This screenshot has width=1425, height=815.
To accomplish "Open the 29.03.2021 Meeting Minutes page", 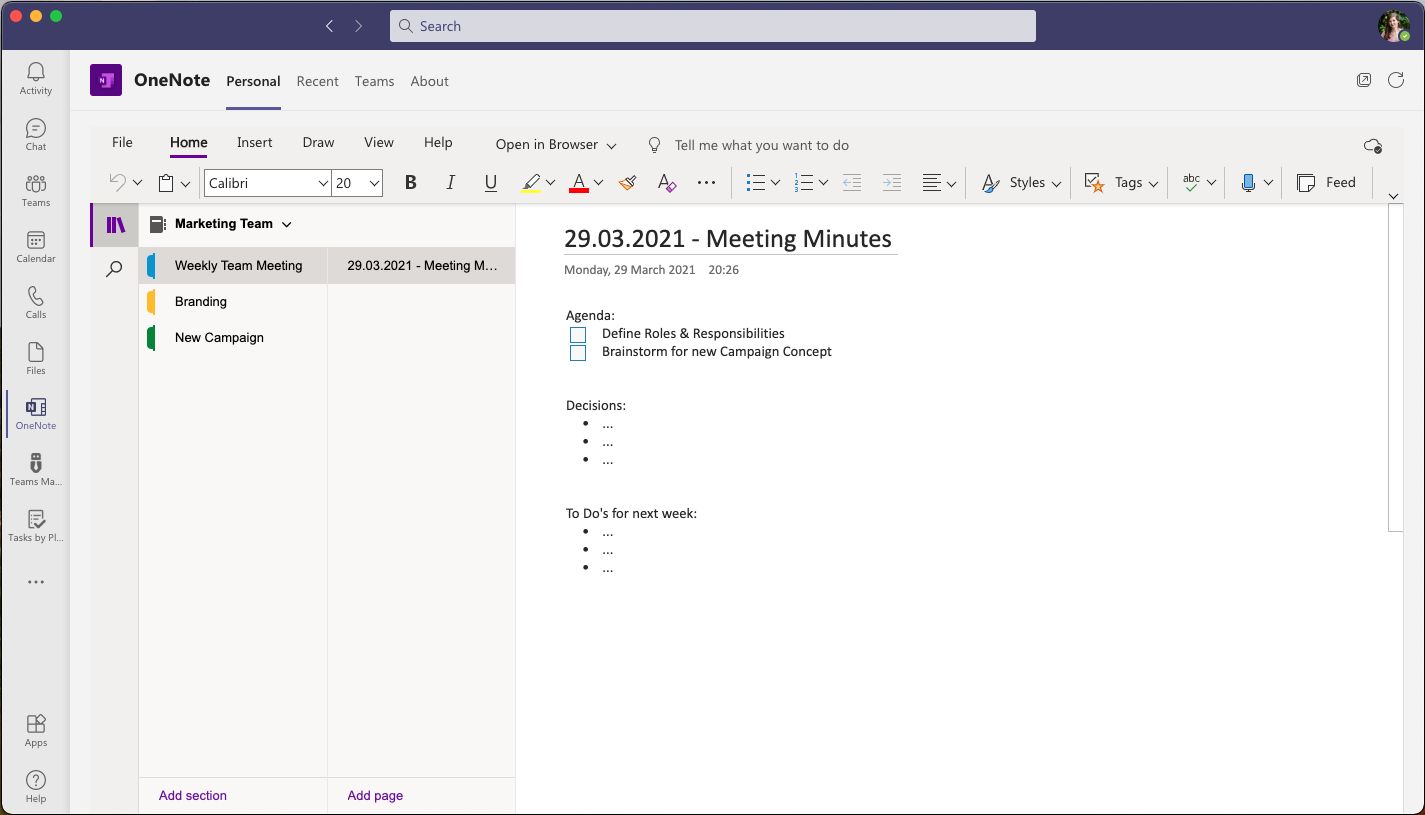I will 422,266.
